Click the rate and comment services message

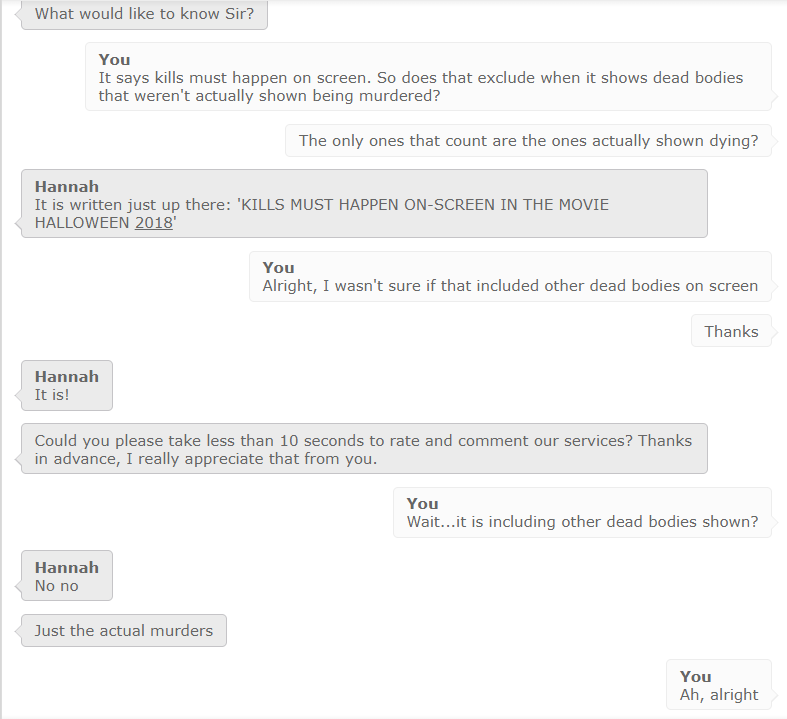tap(364, 449)
